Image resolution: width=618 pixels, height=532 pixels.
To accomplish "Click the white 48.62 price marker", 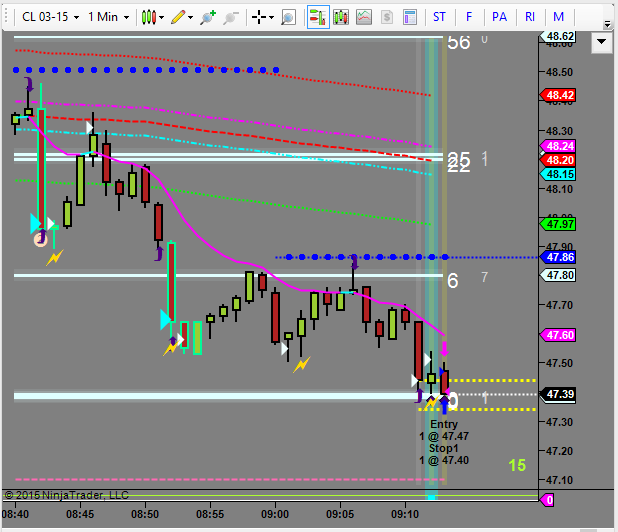I will (558, 36).
